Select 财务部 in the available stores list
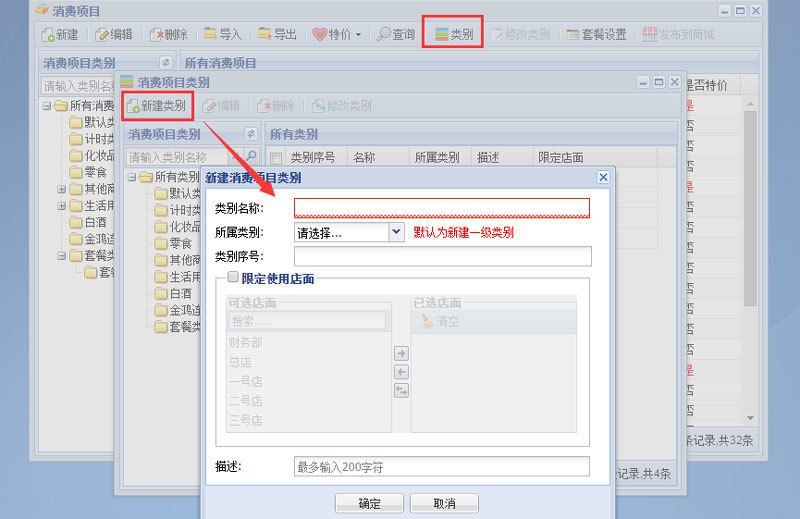This screenshot has width=800, height=519. (245, 342)
